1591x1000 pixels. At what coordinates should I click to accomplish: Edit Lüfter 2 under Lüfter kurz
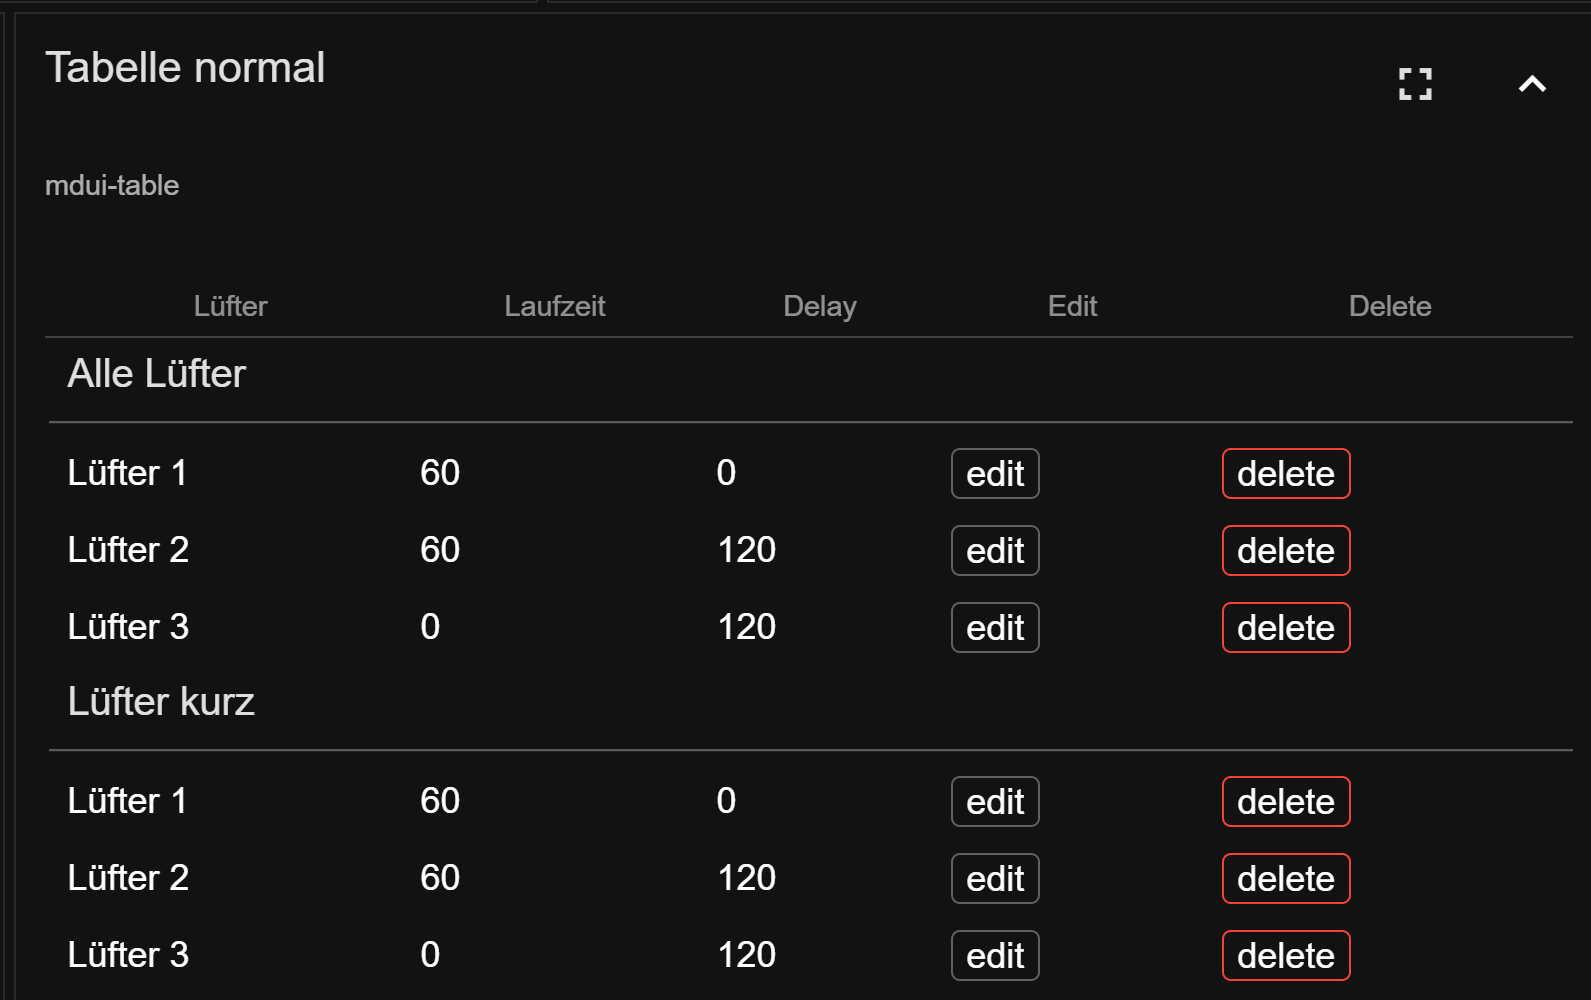tap(995, 879)
